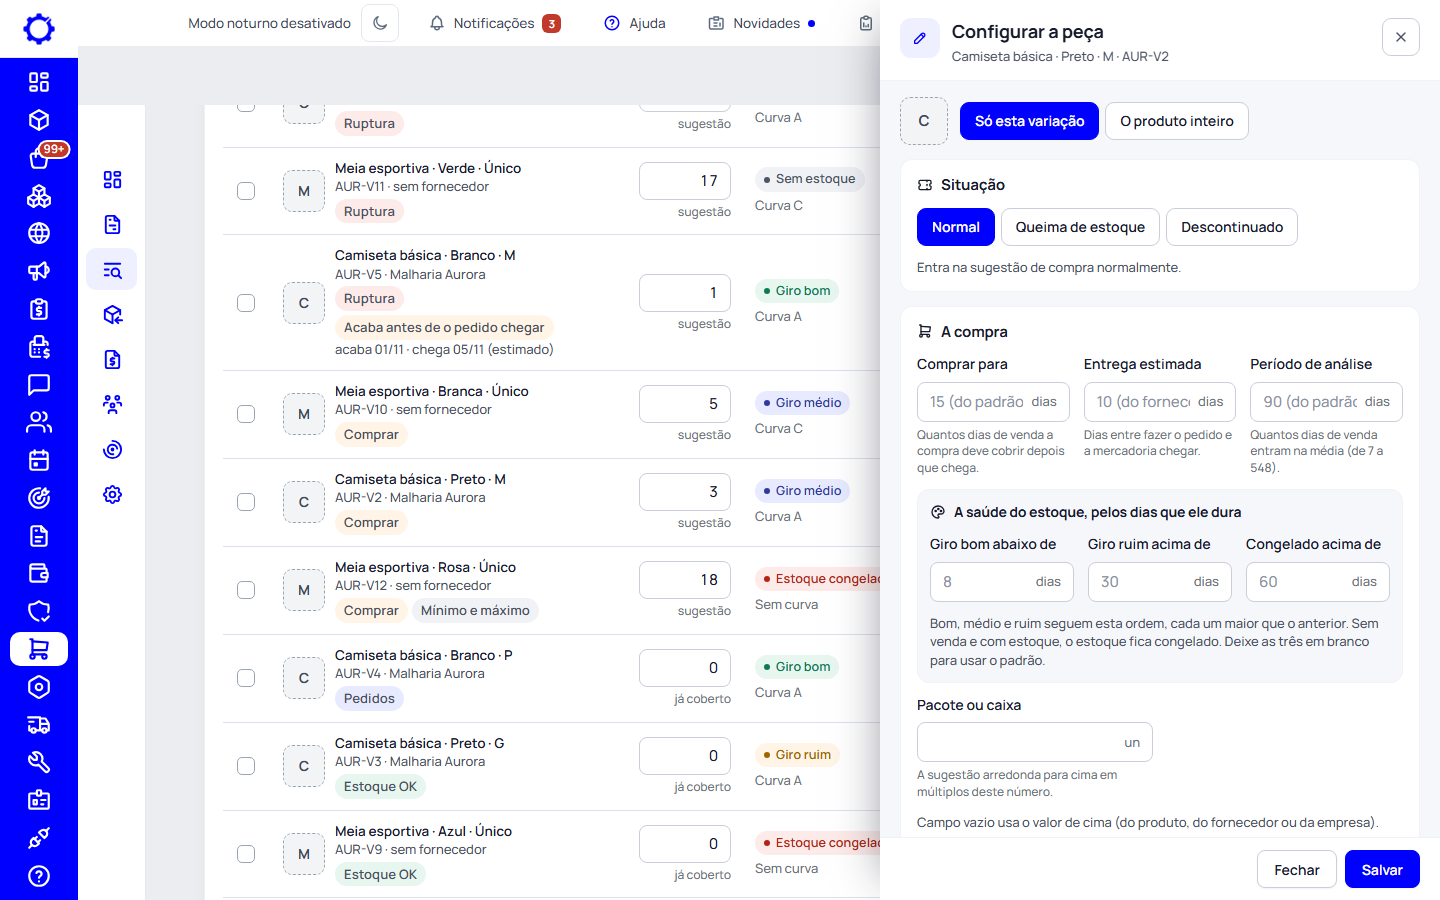Open the users icon in the blue sidebar
This screenshot has width=1440, height=900.
click(39, 422)
